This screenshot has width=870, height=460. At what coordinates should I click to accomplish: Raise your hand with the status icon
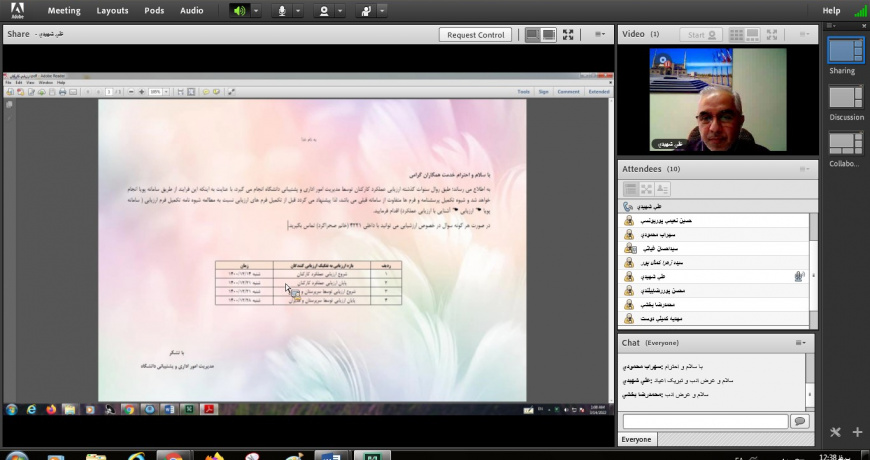click(366, 11)
